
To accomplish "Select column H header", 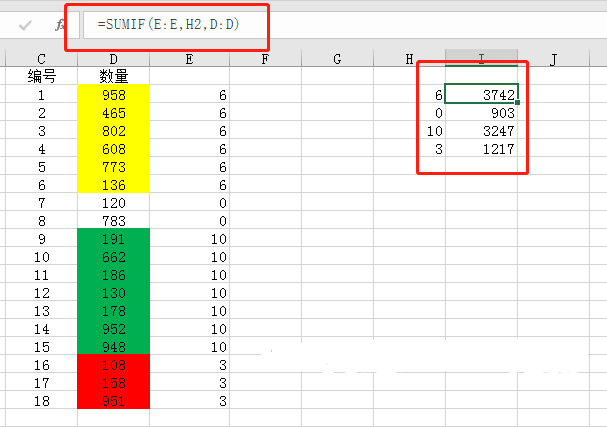I will (409, 59).
